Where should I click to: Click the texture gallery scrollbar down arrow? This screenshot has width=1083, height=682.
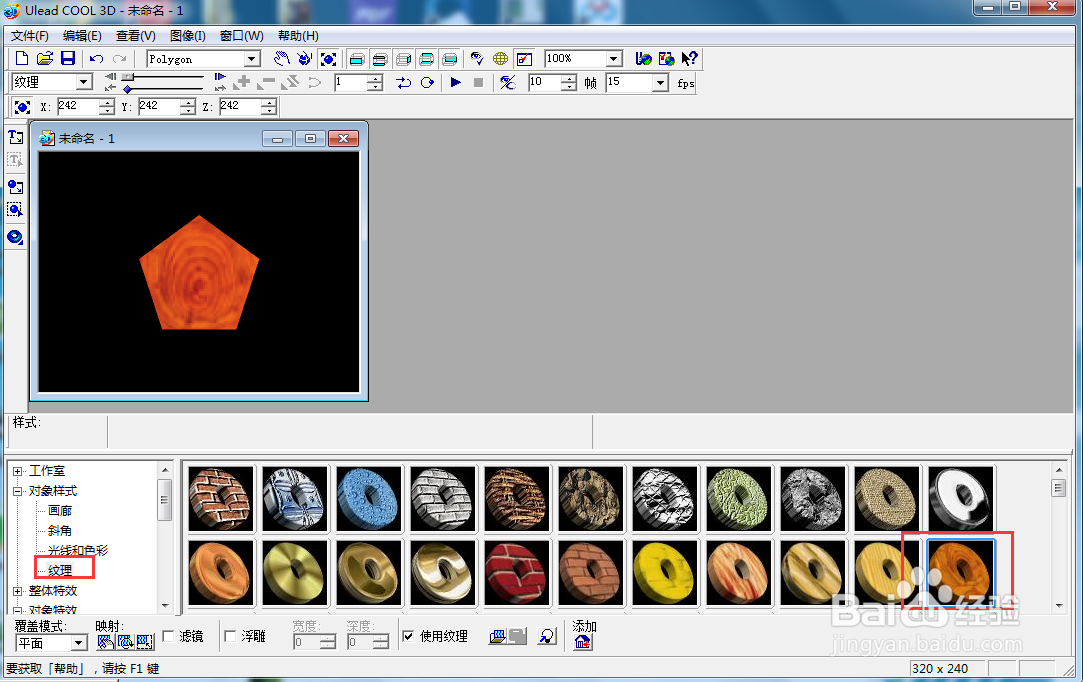pyautogui.click(x=1059, y=606)
